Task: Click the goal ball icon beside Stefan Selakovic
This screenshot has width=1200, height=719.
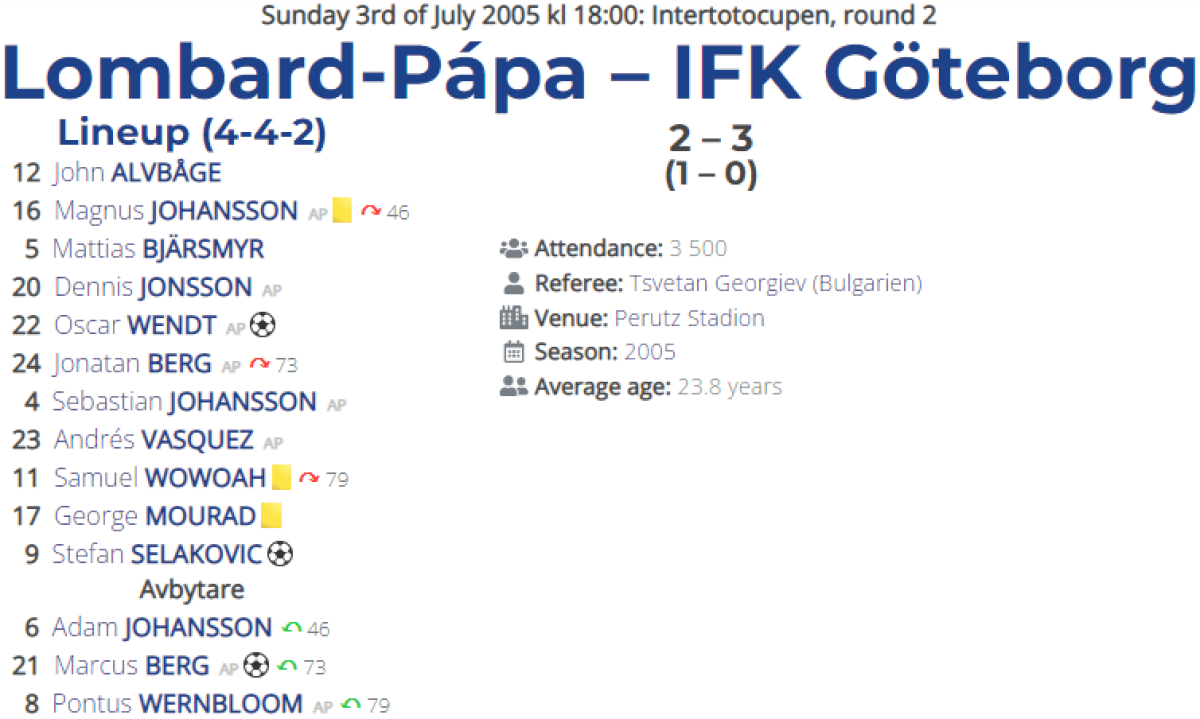Action: [x=281, y=554]
